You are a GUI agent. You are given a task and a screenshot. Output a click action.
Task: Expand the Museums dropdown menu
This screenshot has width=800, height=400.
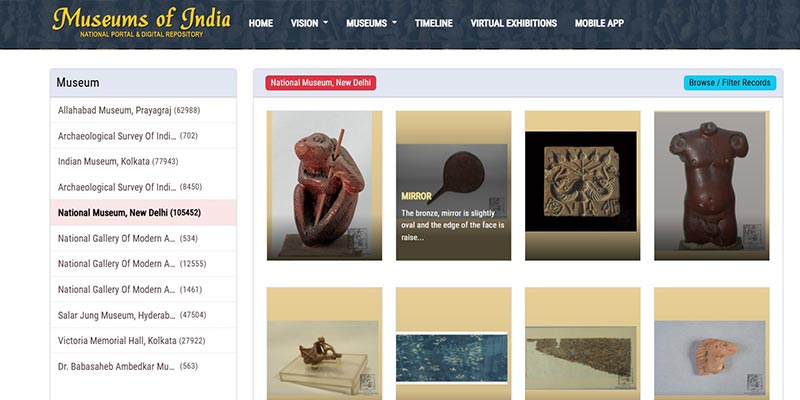click(x=371, y=23)
